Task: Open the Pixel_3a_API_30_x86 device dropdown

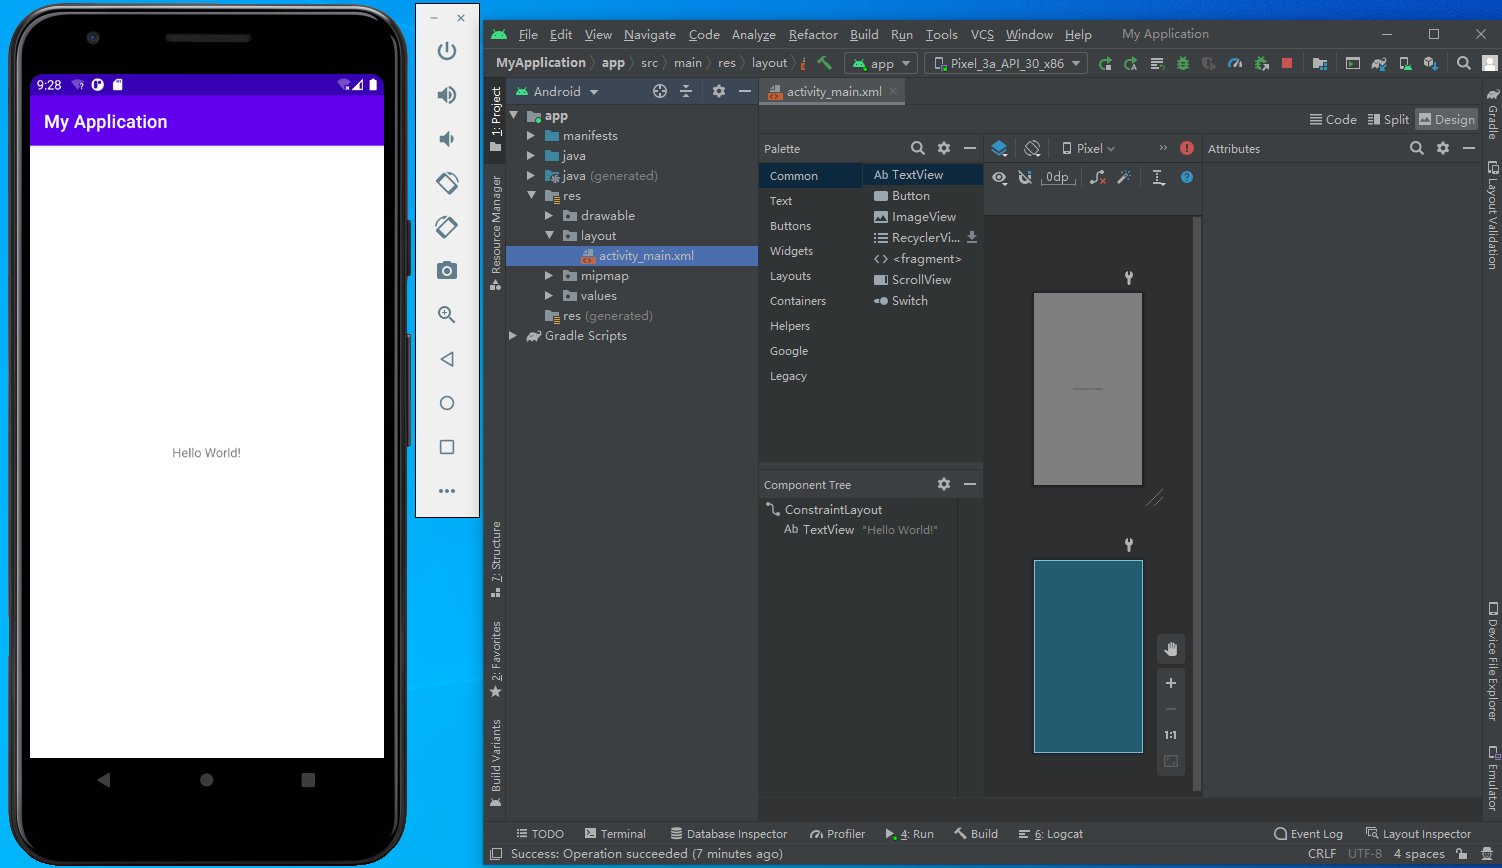Action: (x=1006, y=63)
